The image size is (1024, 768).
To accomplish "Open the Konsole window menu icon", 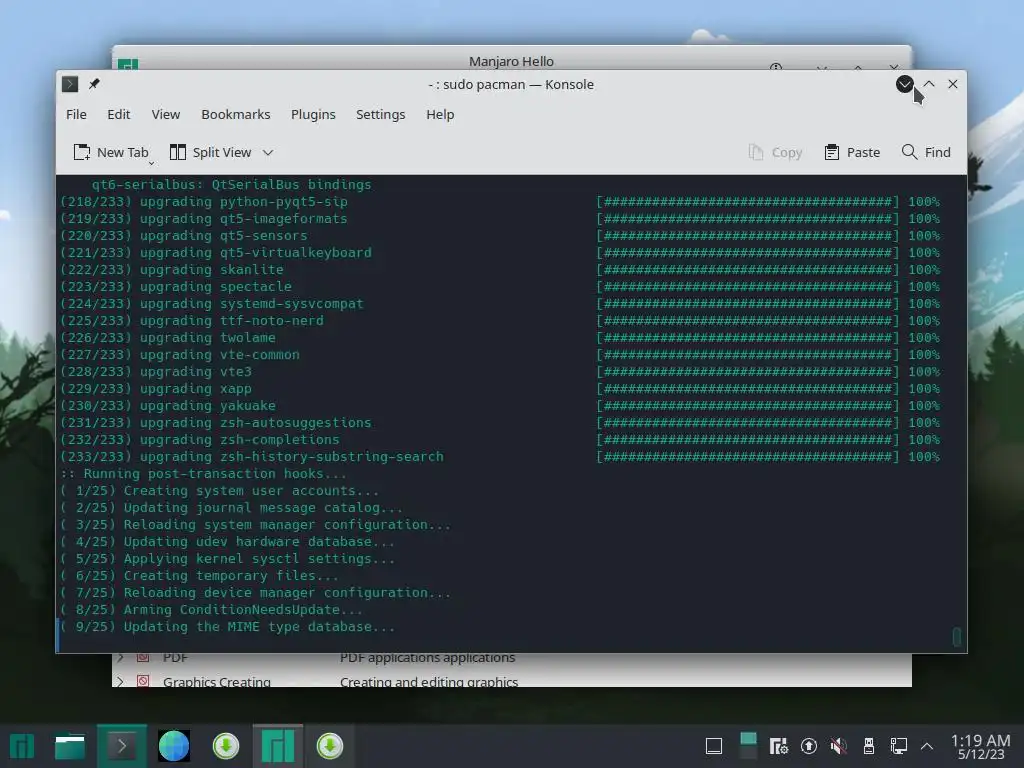I will click(70, 84).
